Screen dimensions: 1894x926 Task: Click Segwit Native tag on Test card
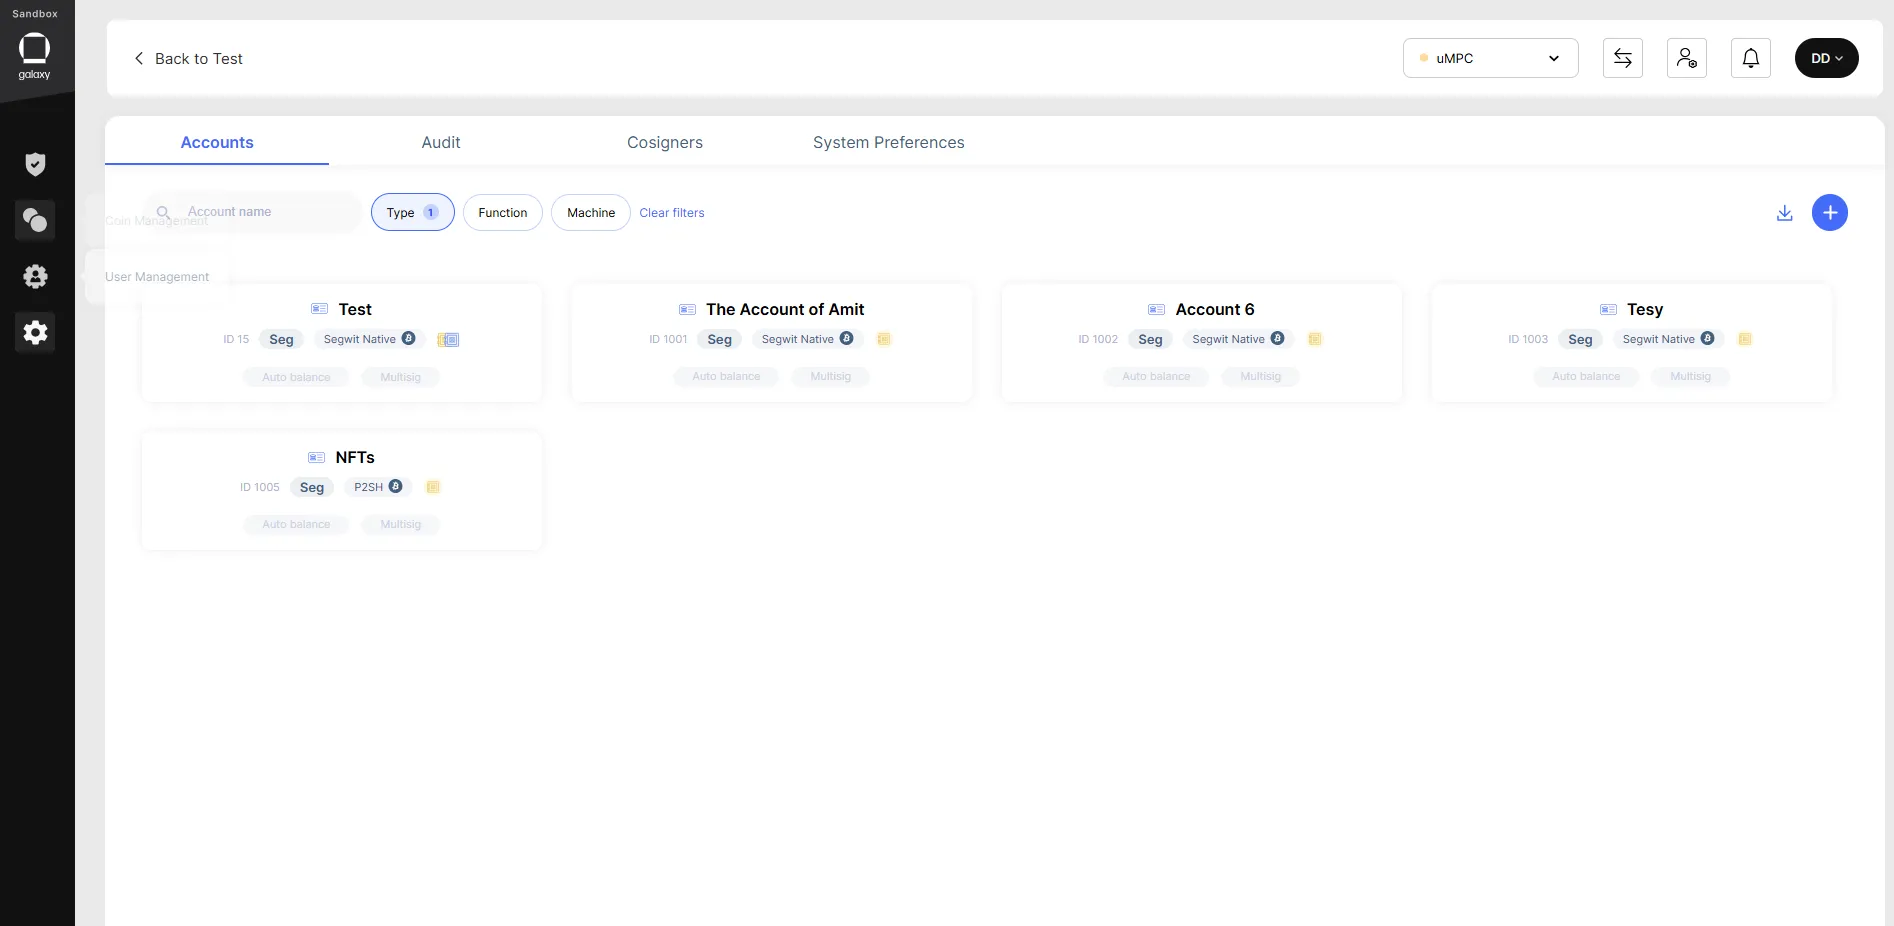coord(369,339)
